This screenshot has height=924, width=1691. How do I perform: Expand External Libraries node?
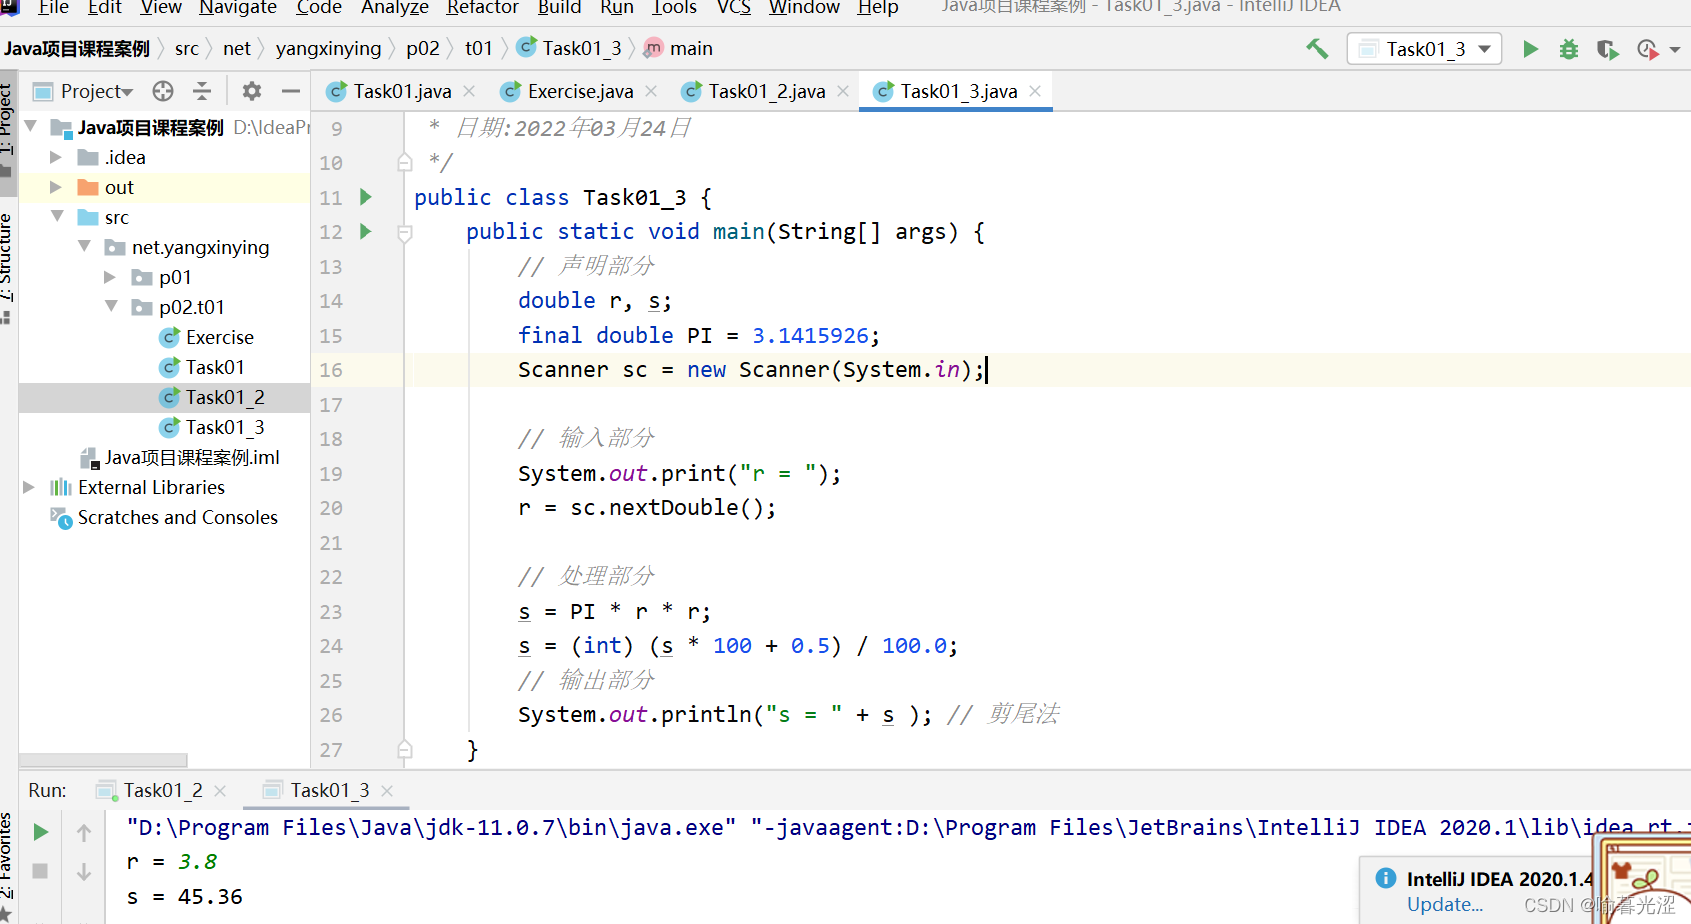[29, 487]
